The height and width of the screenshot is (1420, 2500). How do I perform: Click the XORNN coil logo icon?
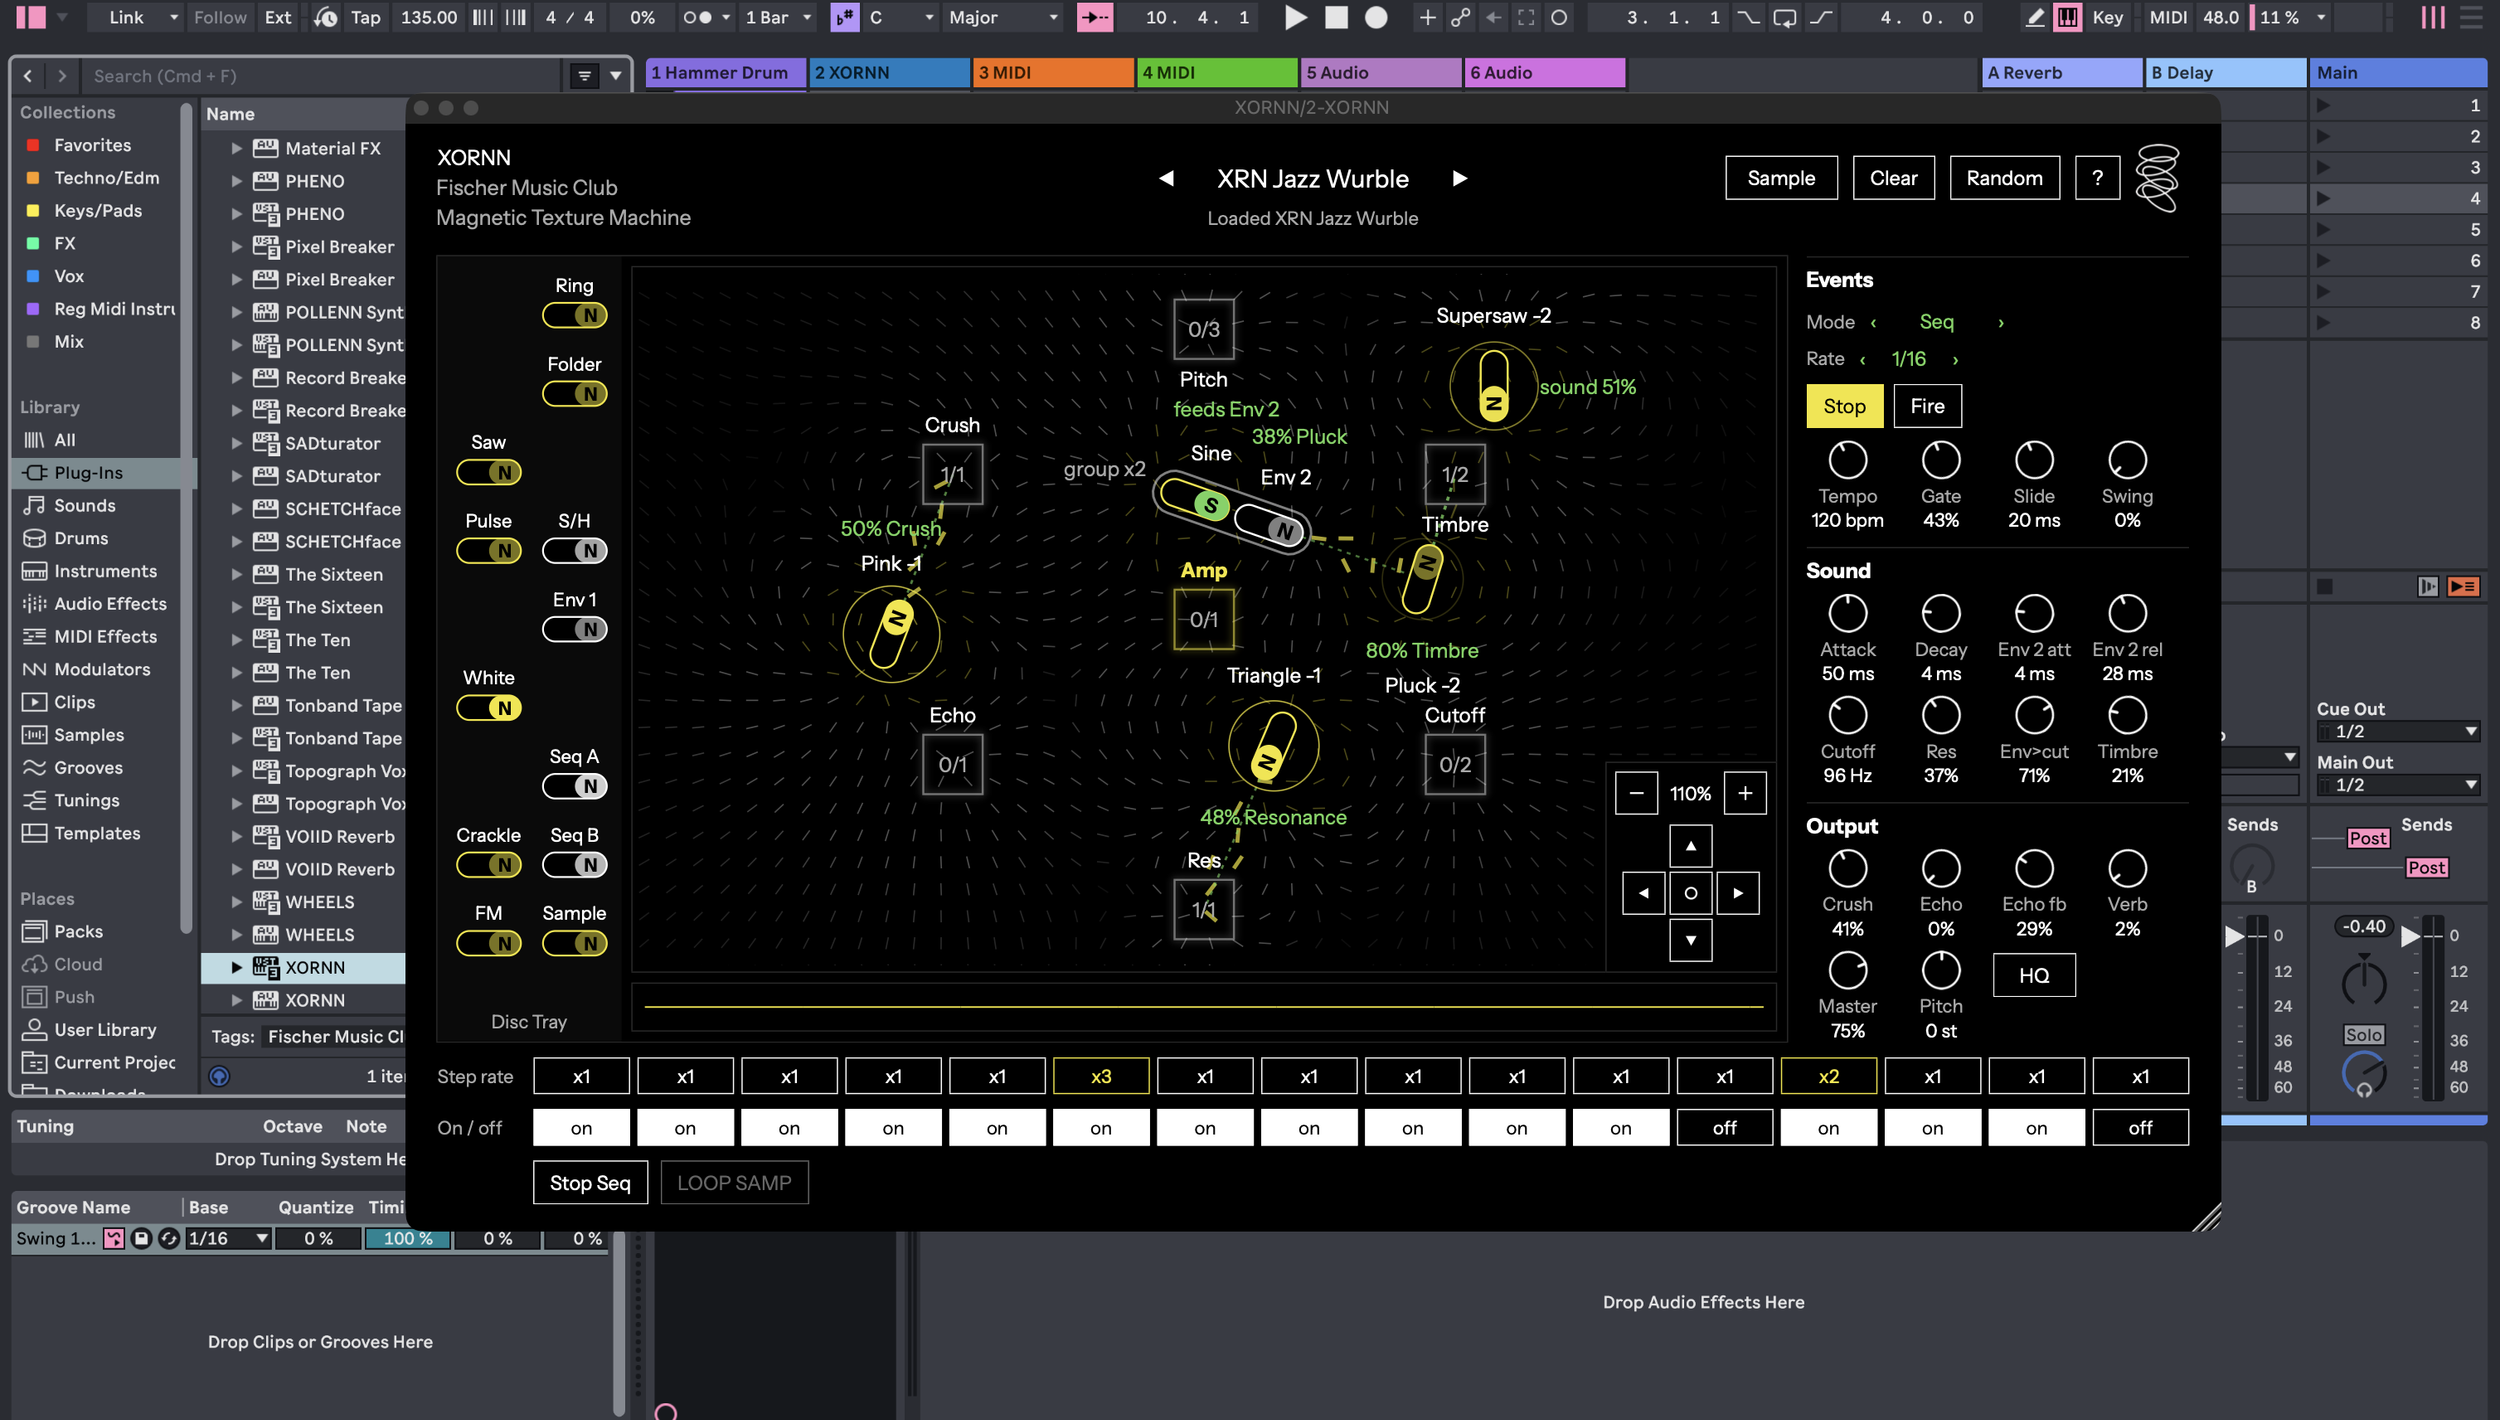click(2157, 178)
